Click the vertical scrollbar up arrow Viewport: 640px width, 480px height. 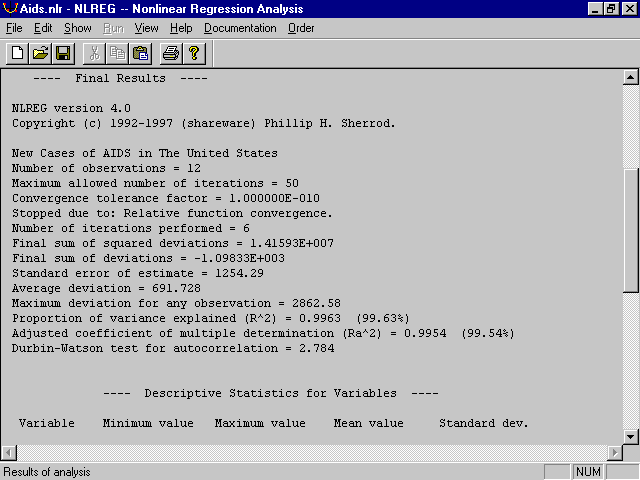(630, 77)
